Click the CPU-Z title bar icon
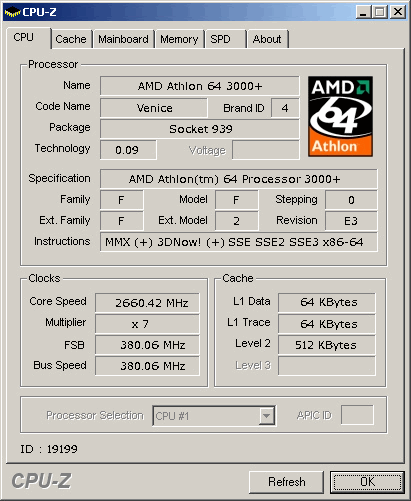The image size is (411, 501). pyautogui.click(x=12, y=12)
